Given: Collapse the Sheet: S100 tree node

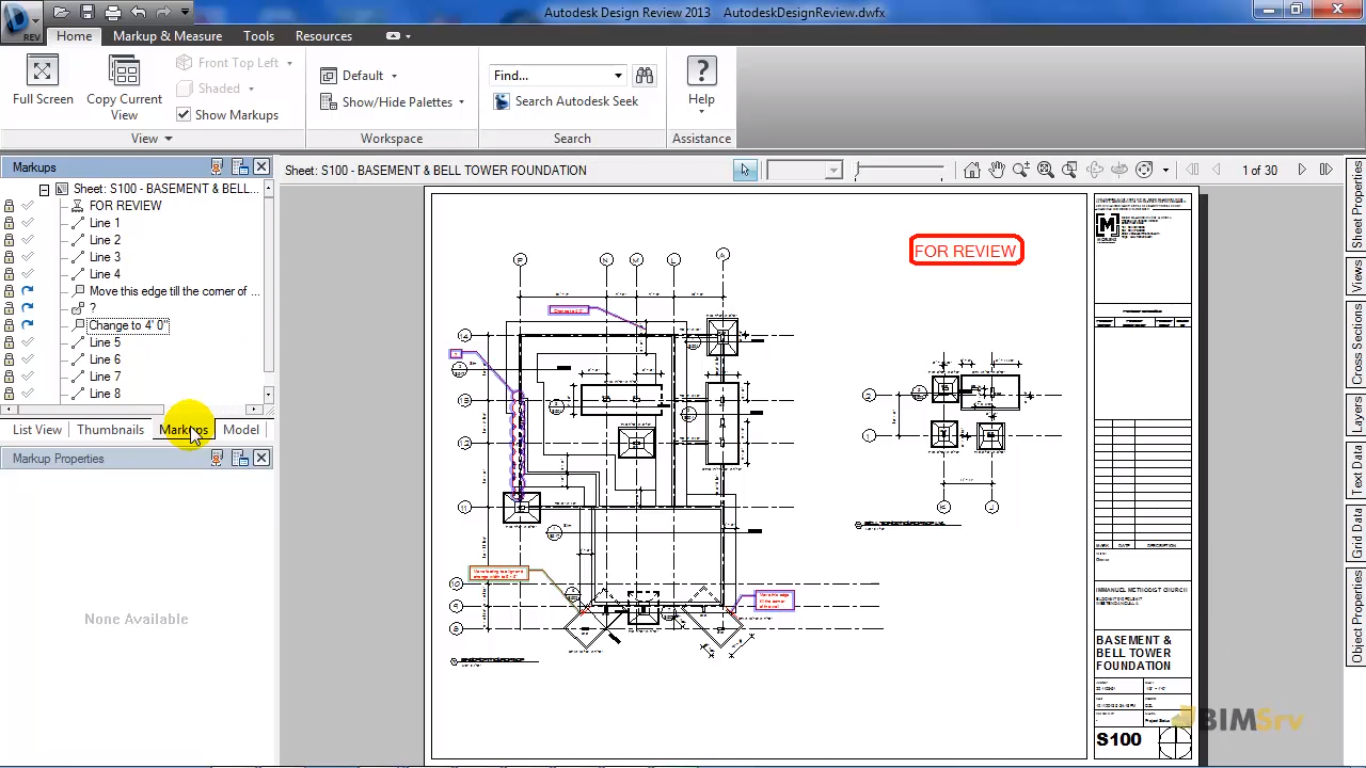Looking at the screenshot, I should pyautogui.click(x=44, y=189).
